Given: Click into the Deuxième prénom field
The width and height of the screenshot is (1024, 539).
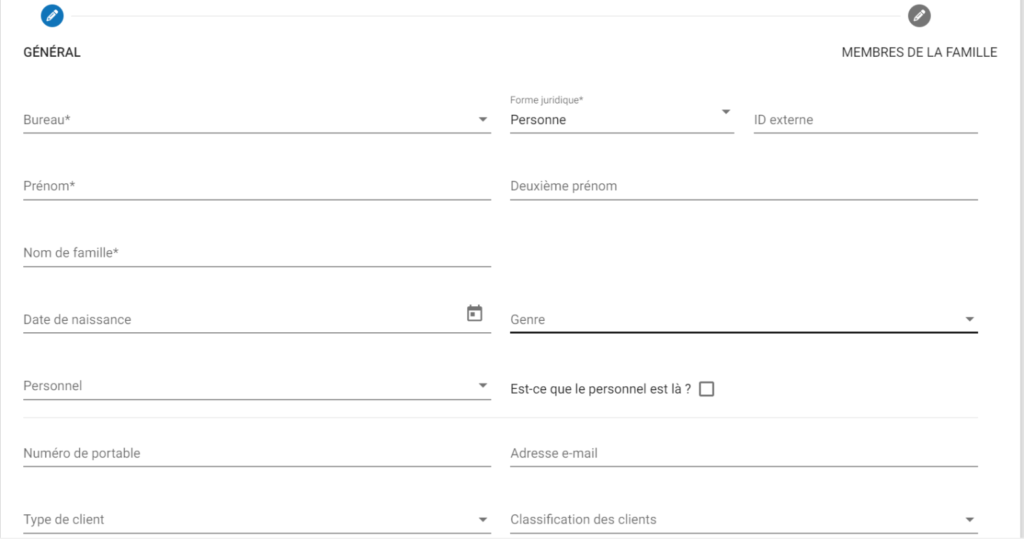Looking at the screenshot, I should click(743, 187).
